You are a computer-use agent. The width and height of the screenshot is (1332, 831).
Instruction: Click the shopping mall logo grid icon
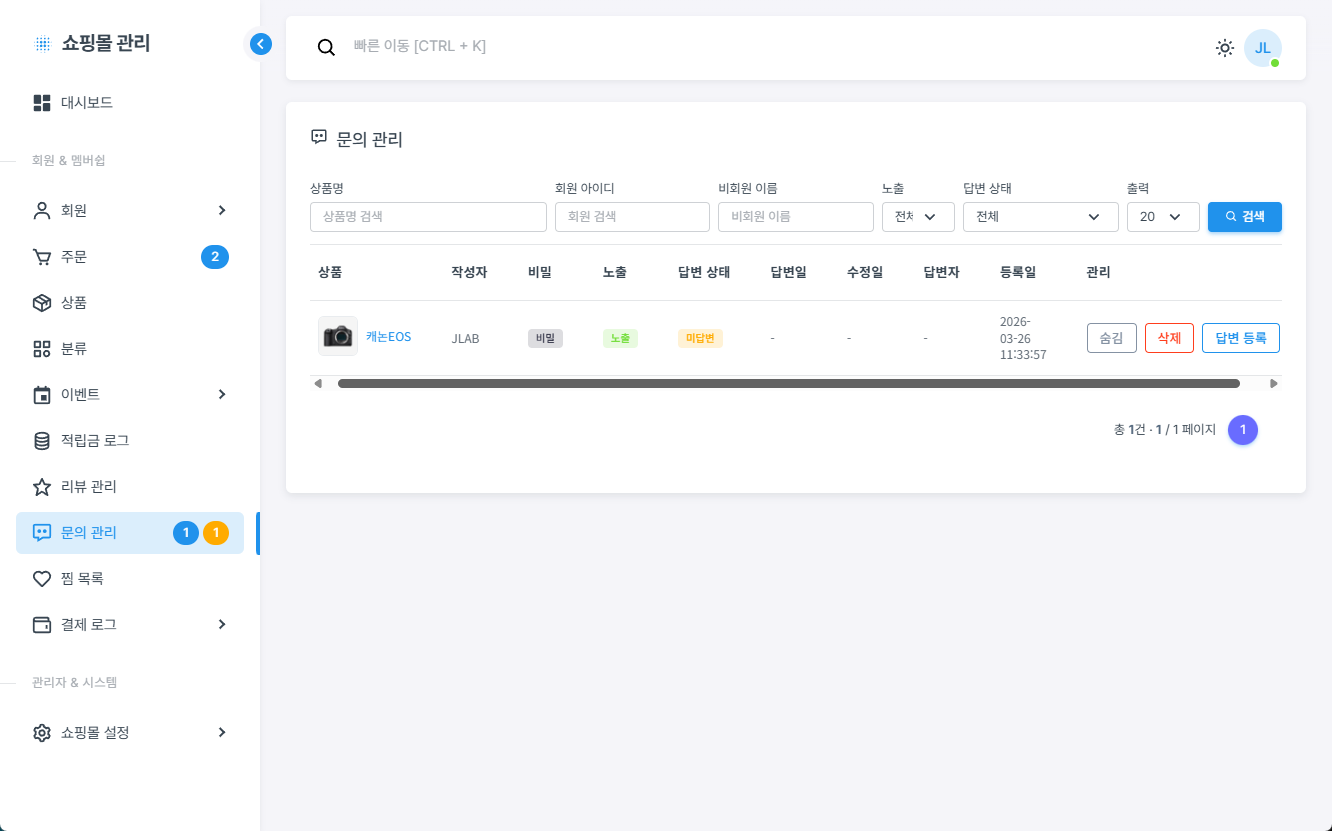pyautogui.click(x=42, y=44)
